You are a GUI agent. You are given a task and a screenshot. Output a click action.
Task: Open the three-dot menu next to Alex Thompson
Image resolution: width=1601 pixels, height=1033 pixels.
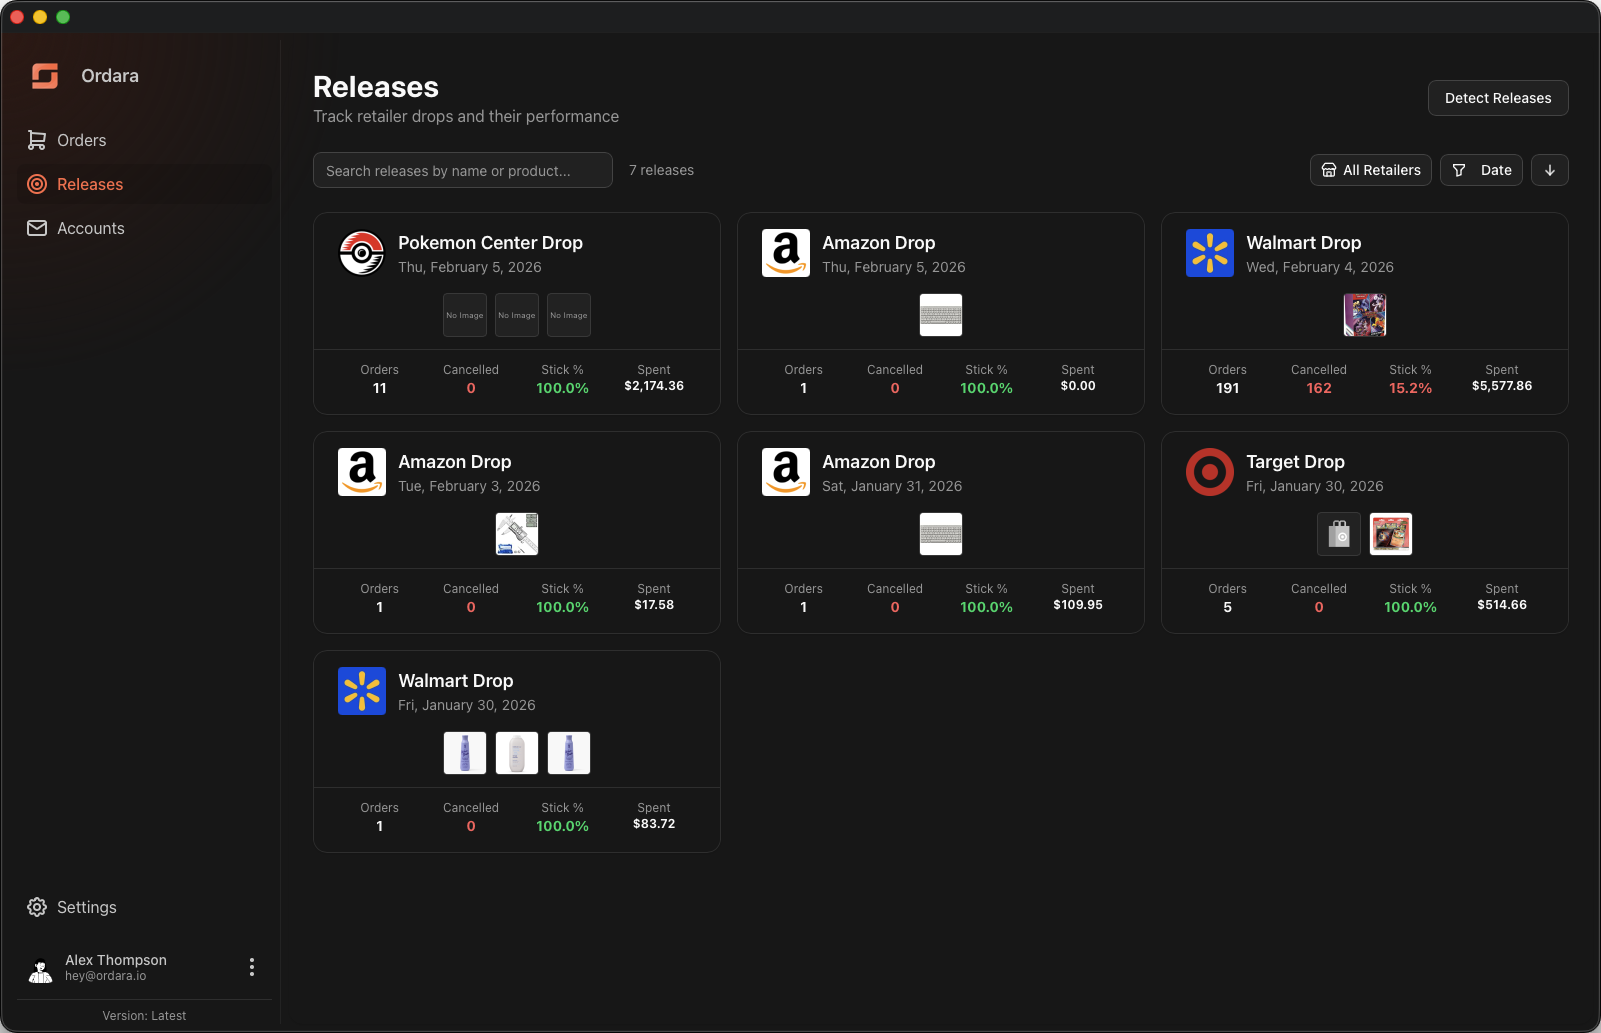point(252,967)
